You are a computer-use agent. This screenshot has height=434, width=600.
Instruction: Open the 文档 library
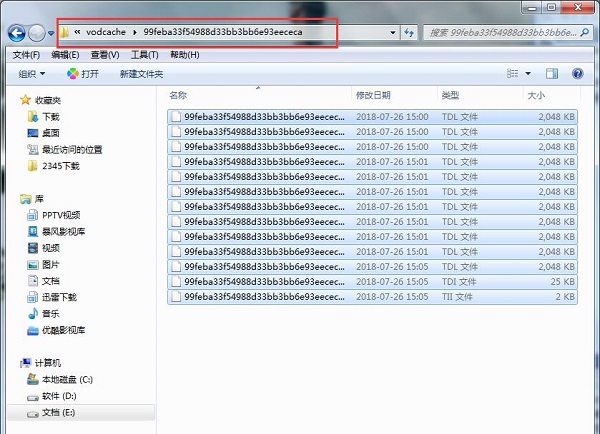[51, 281]
